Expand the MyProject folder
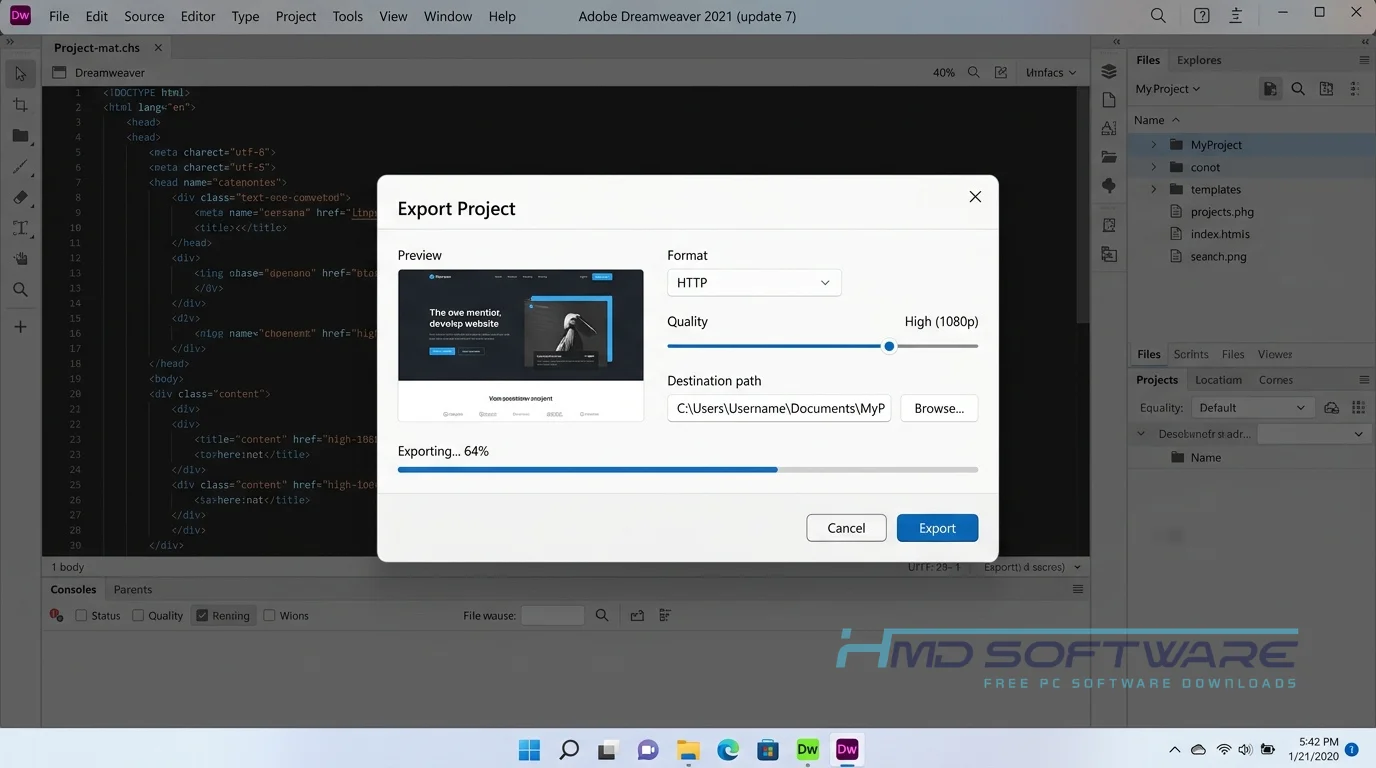 click(1154, 145)
